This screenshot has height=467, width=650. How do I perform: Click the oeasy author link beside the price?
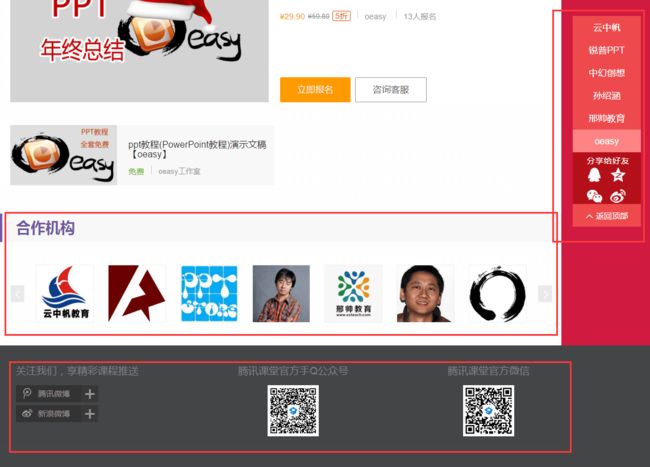coord(375,17)
